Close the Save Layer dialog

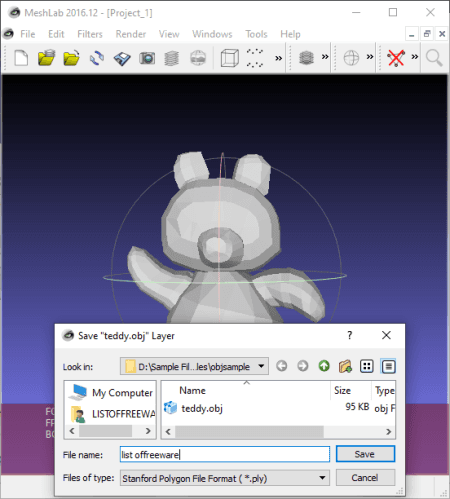(x=386, y=335)
